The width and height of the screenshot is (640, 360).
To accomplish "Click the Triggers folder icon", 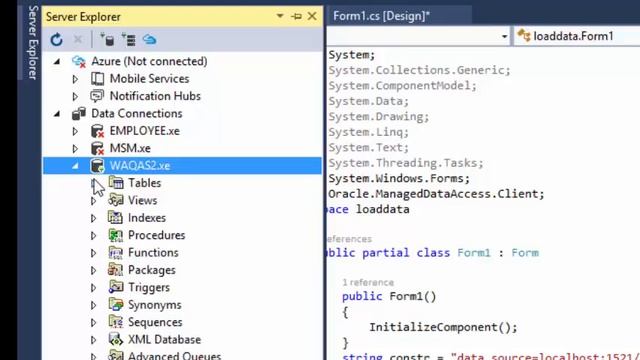I will pyautogui.click(x=116, y=287).
